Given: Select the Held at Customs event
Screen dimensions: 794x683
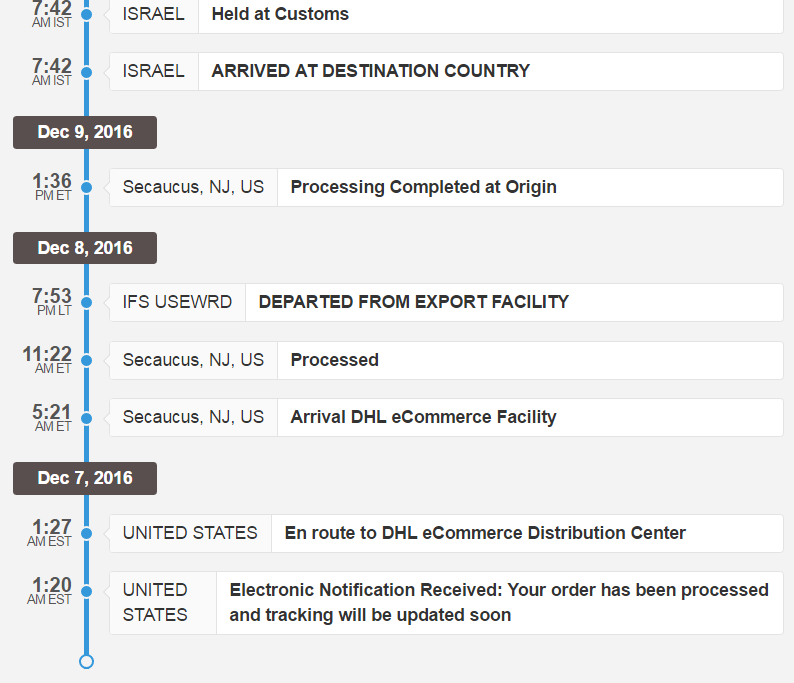Looking at the screenshot, I should point(446,14).
